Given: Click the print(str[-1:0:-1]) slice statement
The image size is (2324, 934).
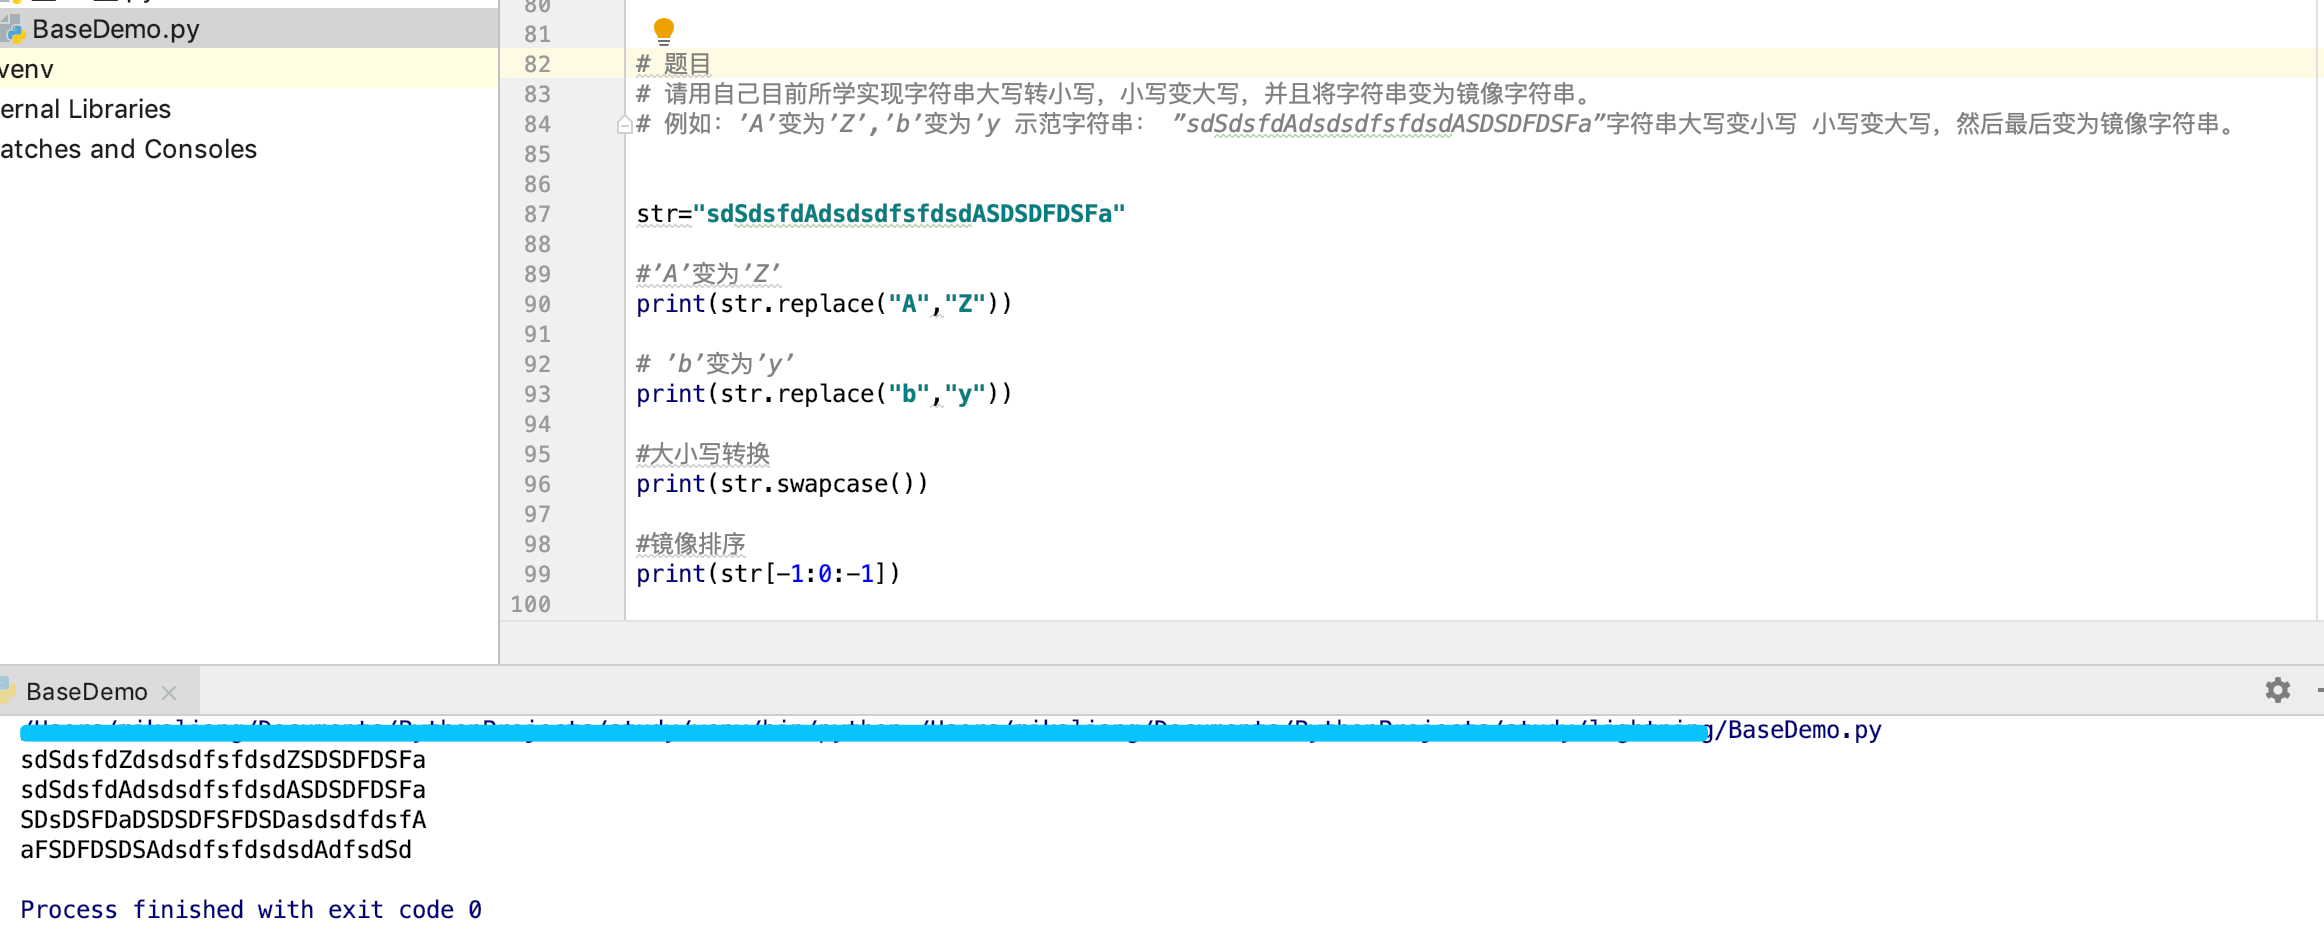Looking at the screenshot, I should (x=767, y=574).
